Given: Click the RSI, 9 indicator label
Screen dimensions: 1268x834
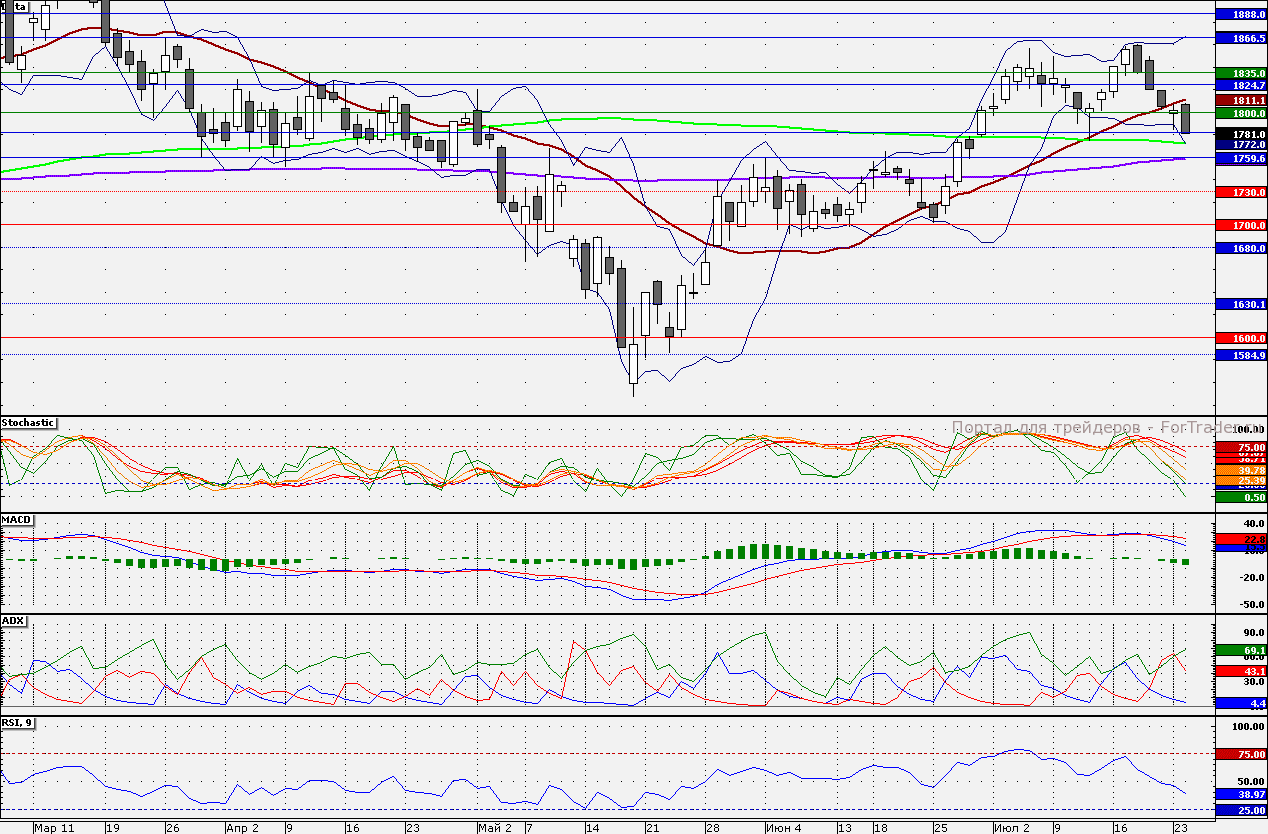Looking at the screenshot, I should tap(17, 722).
